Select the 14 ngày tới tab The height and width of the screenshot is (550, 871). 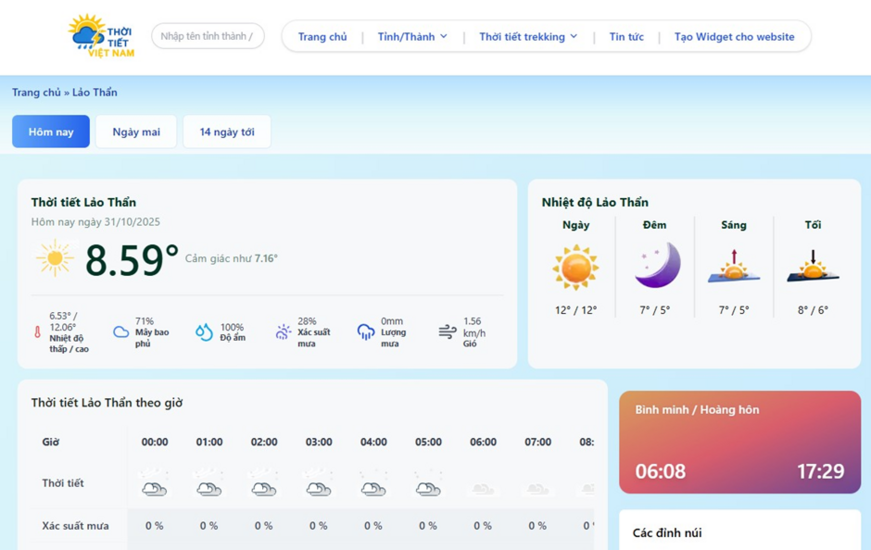227,132
